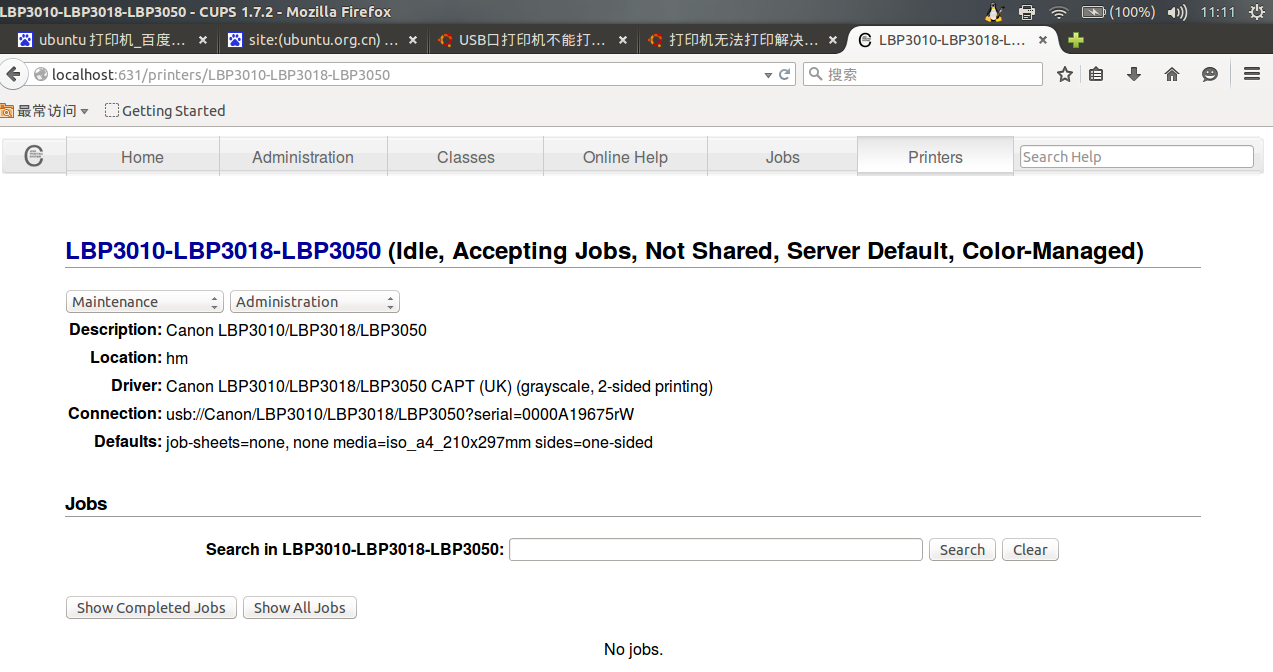Open CUPS Classes tab
The width and height of the screenshot is (1273, 672).
point(466,157)
